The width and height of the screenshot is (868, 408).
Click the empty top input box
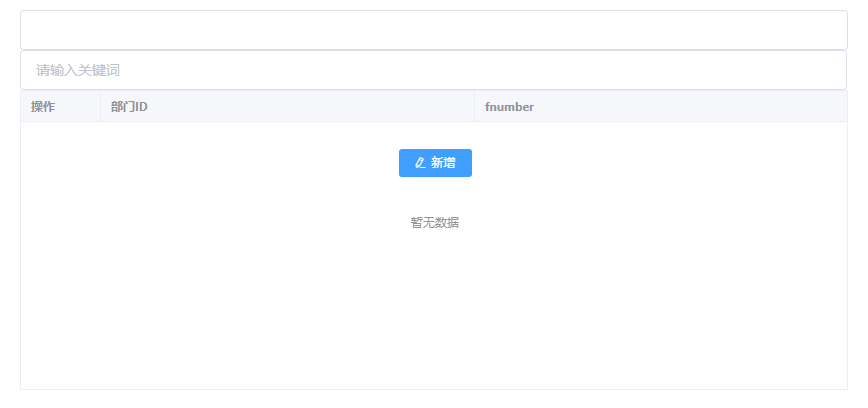point(433,30)
